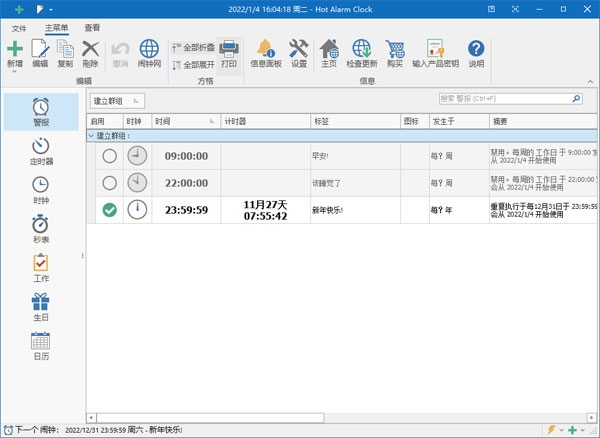
Task: Click the 发生于 column header
Action: pos(459,122)
